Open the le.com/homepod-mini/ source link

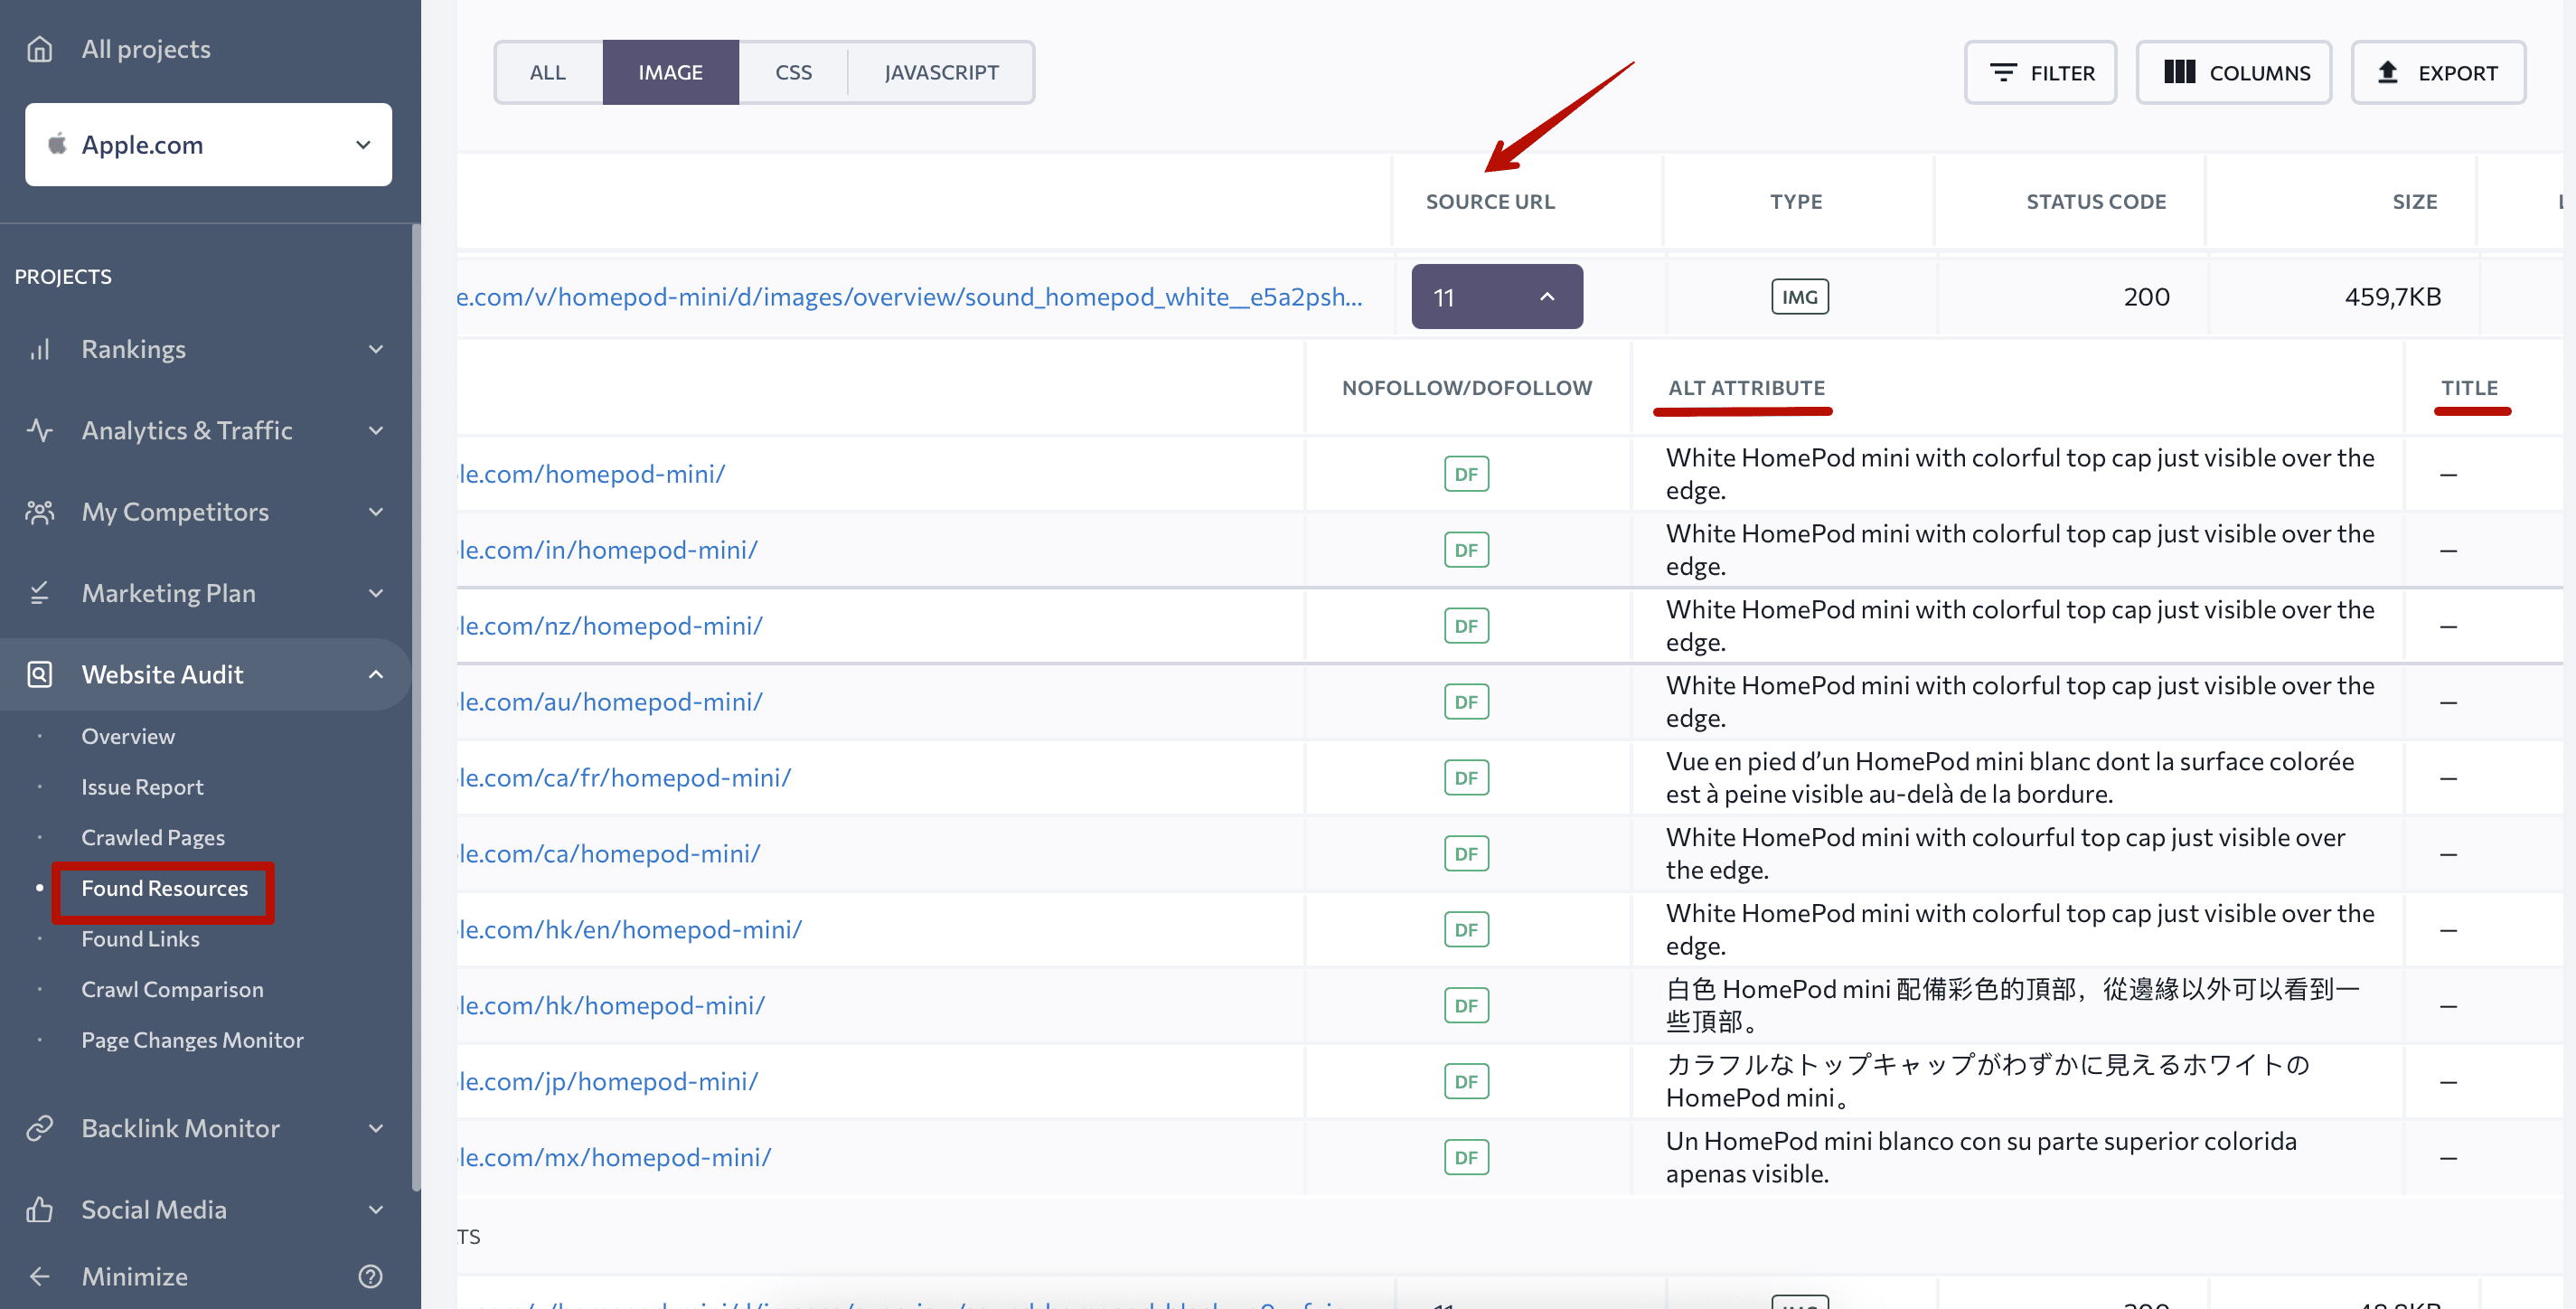592,474
